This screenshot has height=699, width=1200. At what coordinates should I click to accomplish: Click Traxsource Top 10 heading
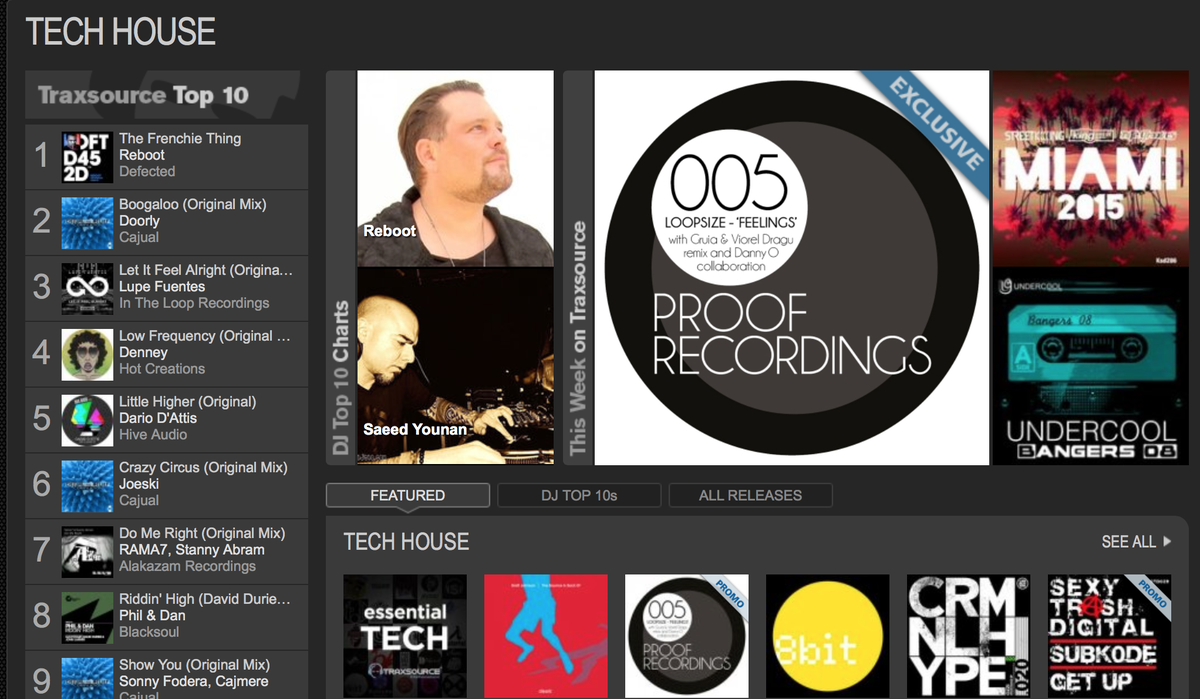tap(143, 96)
